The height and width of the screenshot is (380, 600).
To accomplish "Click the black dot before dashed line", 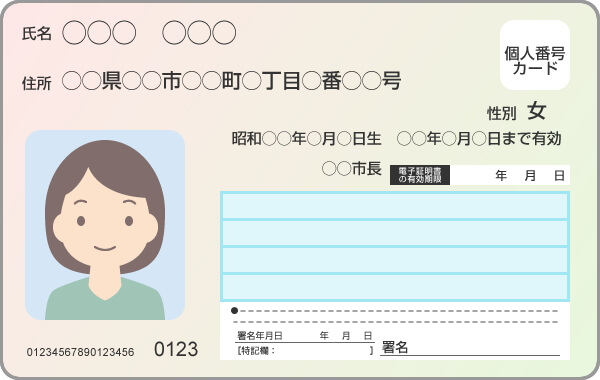I will pos(235,311).
